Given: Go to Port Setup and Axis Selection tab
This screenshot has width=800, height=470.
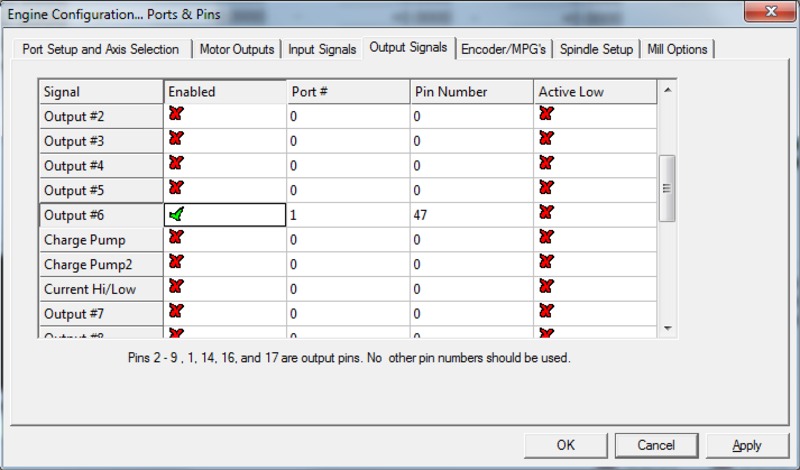Looking at the screenshot, I should tap(101, 49).
